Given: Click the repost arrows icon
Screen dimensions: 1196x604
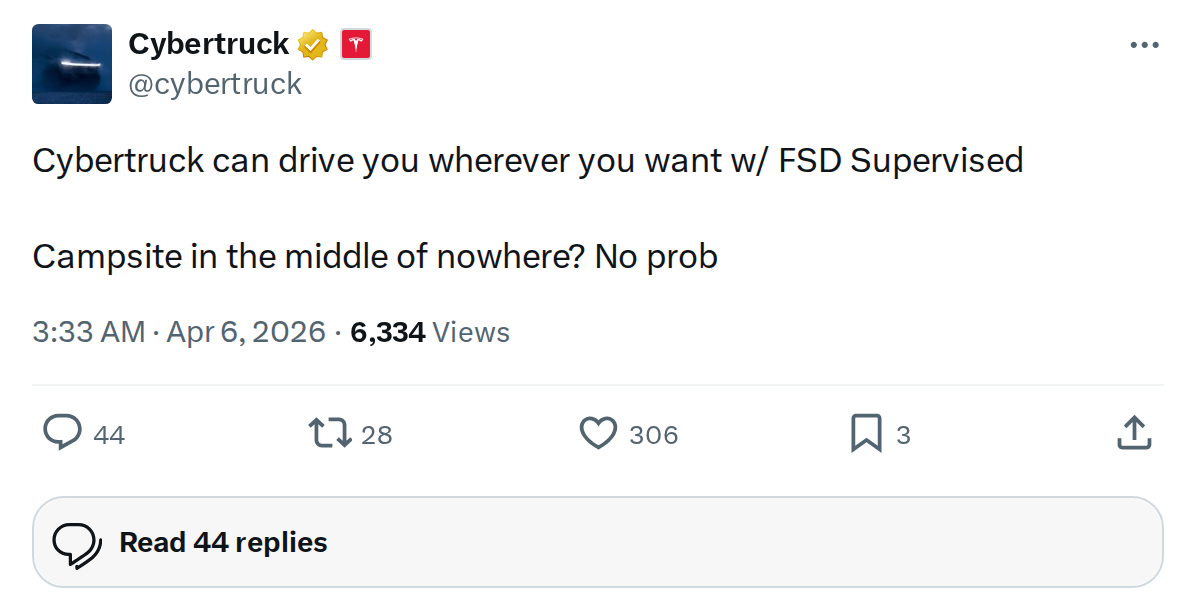Looking at the screenshot, I should [x=330, y=433].
